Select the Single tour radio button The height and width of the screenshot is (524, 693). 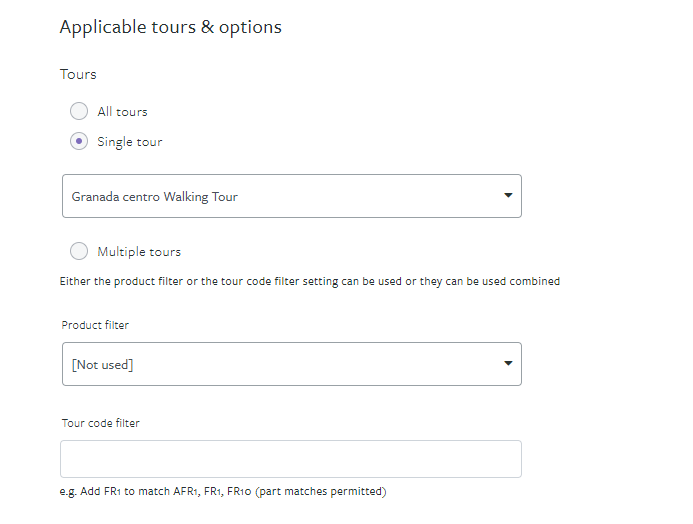(x=79, y=141)
